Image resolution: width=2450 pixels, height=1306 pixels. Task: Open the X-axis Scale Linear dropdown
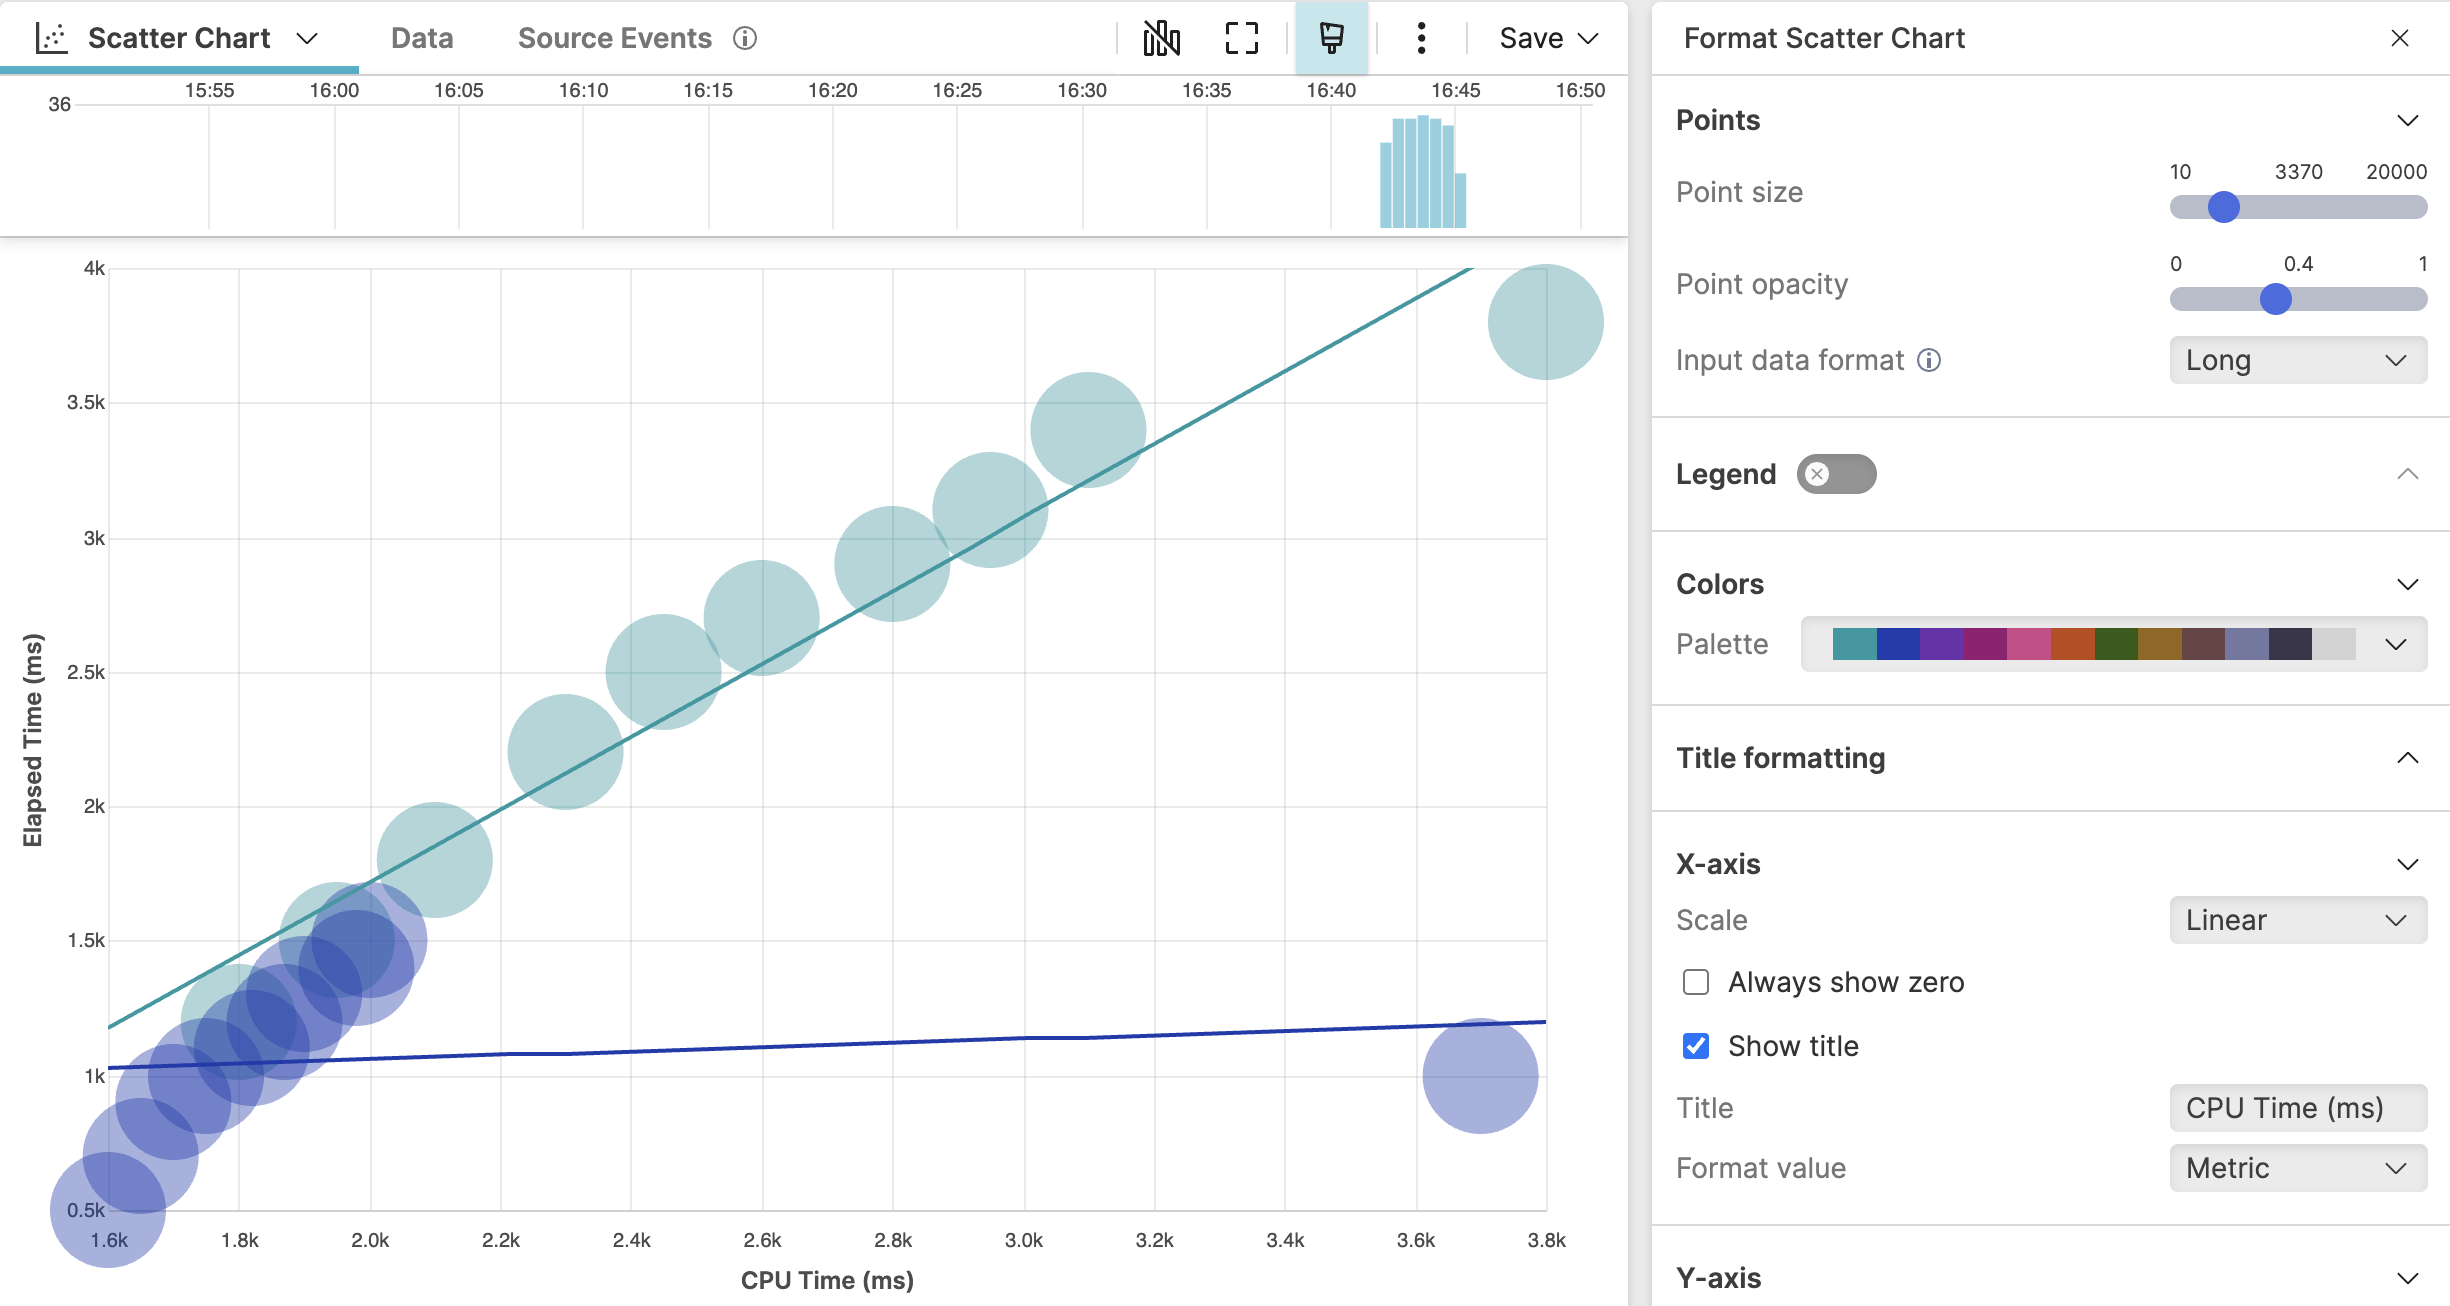pyautogui.click(x=2297, y=920)
